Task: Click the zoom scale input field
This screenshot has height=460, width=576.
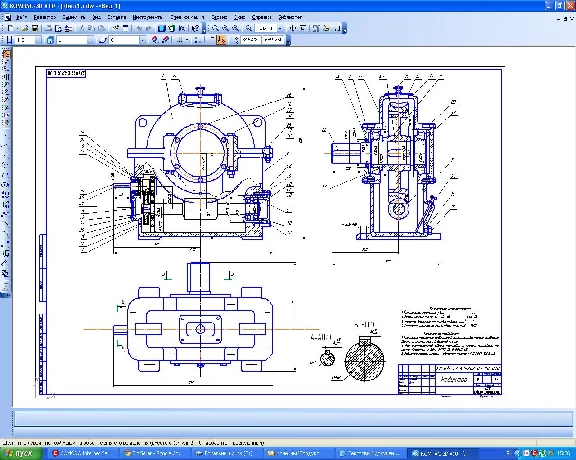Action: [x=266, y=28]
